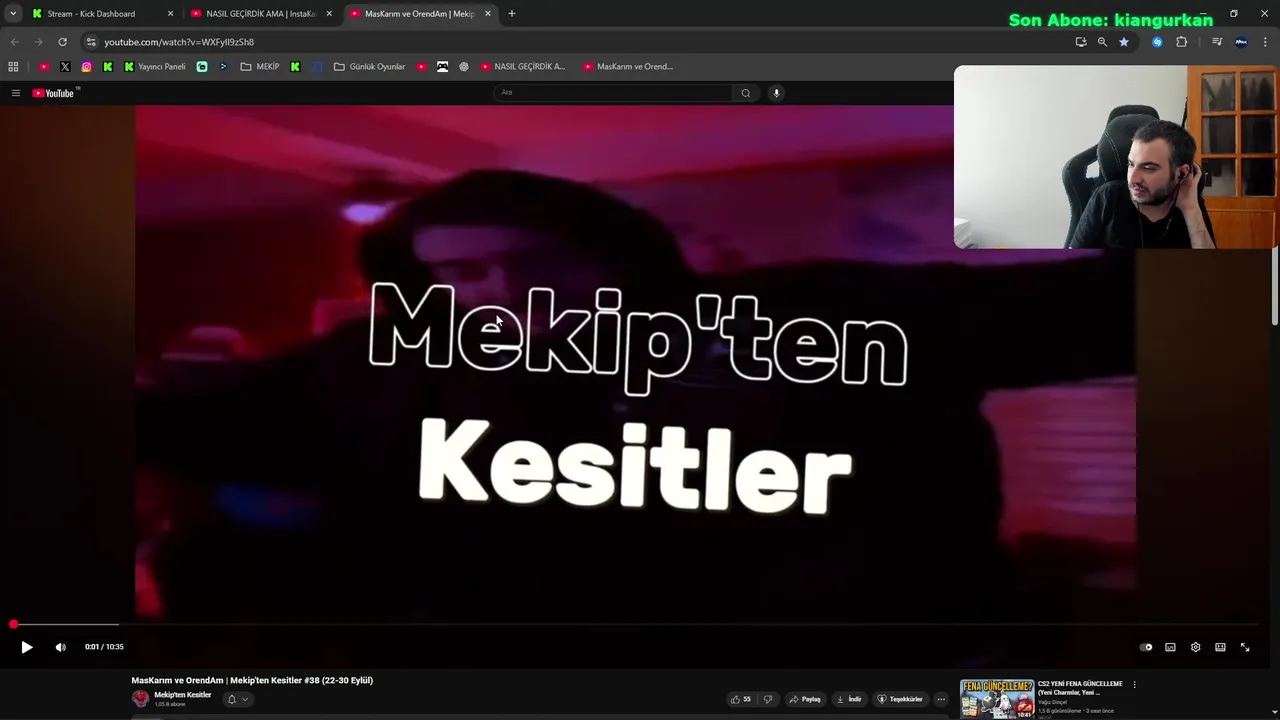Close the Stream - Kick Dashboard tab

pos(170,14)
